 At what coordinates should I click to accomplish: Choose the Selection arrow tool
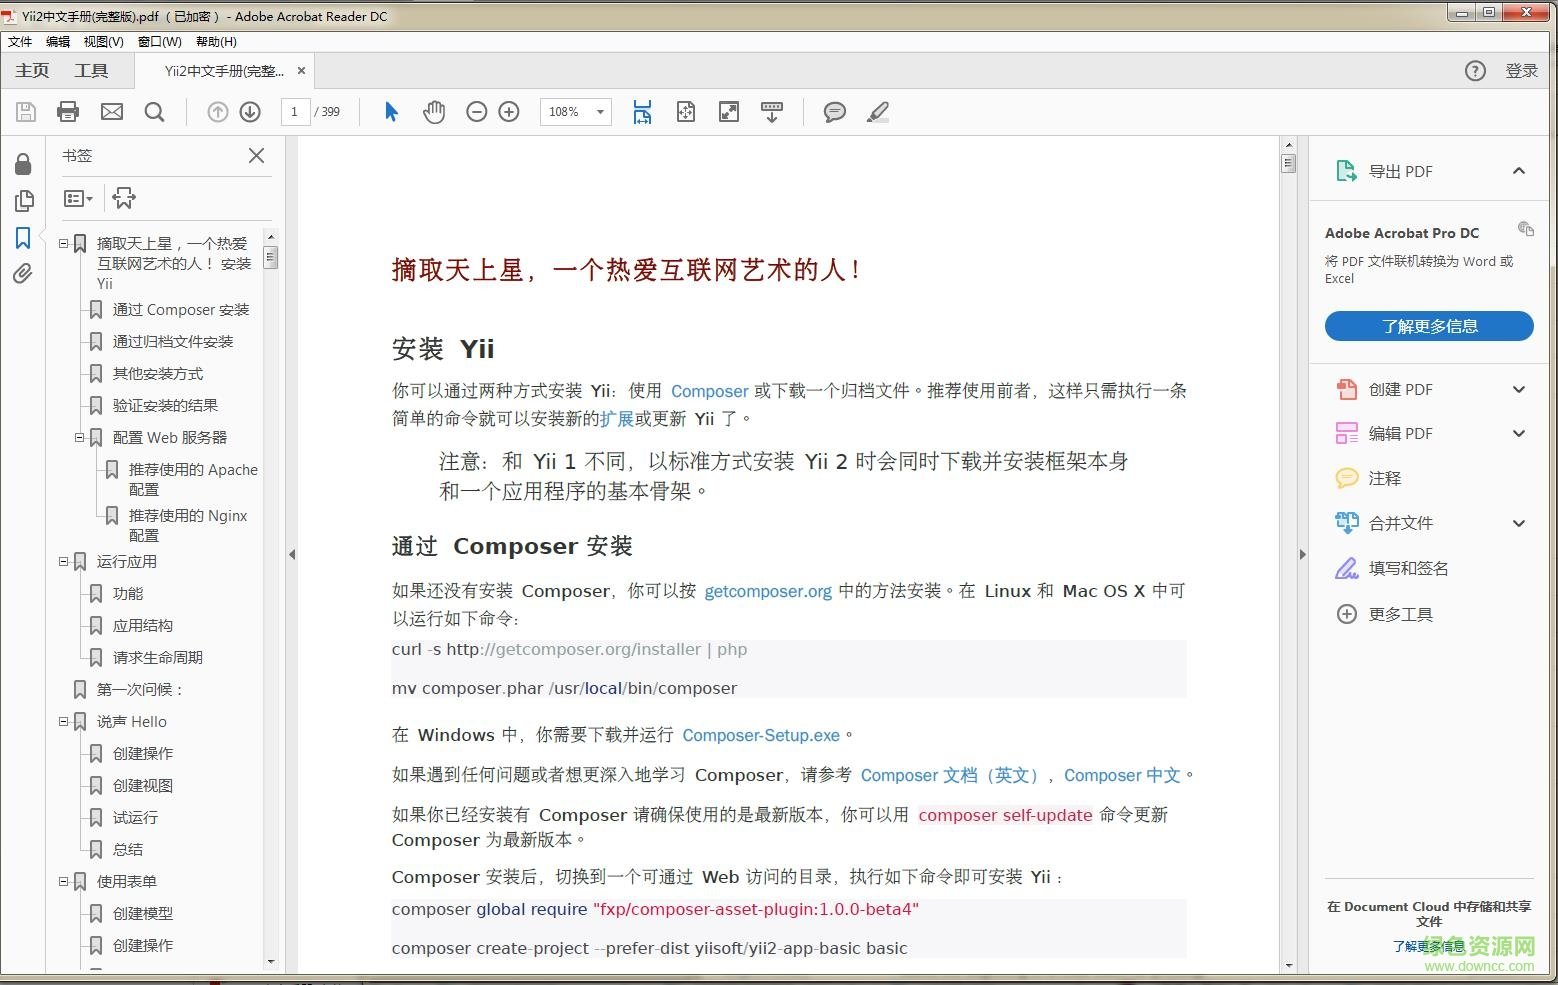point(391,112)
